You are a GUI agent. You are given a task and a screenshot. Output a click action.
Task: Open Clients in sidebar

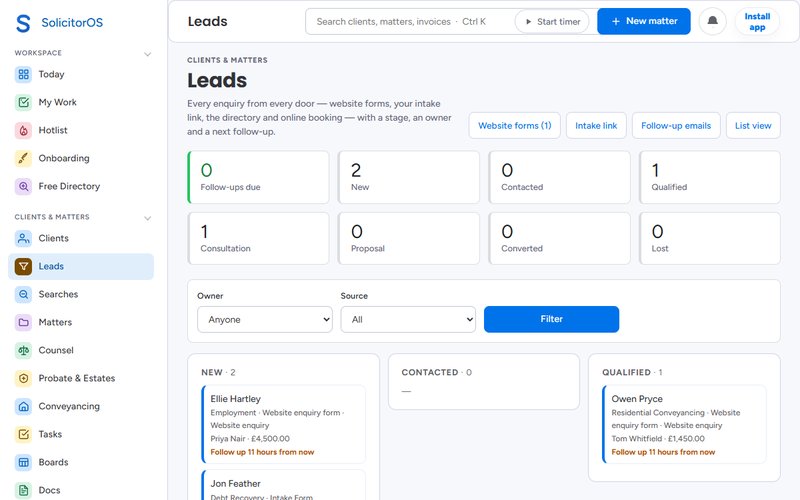coord(81,238)
